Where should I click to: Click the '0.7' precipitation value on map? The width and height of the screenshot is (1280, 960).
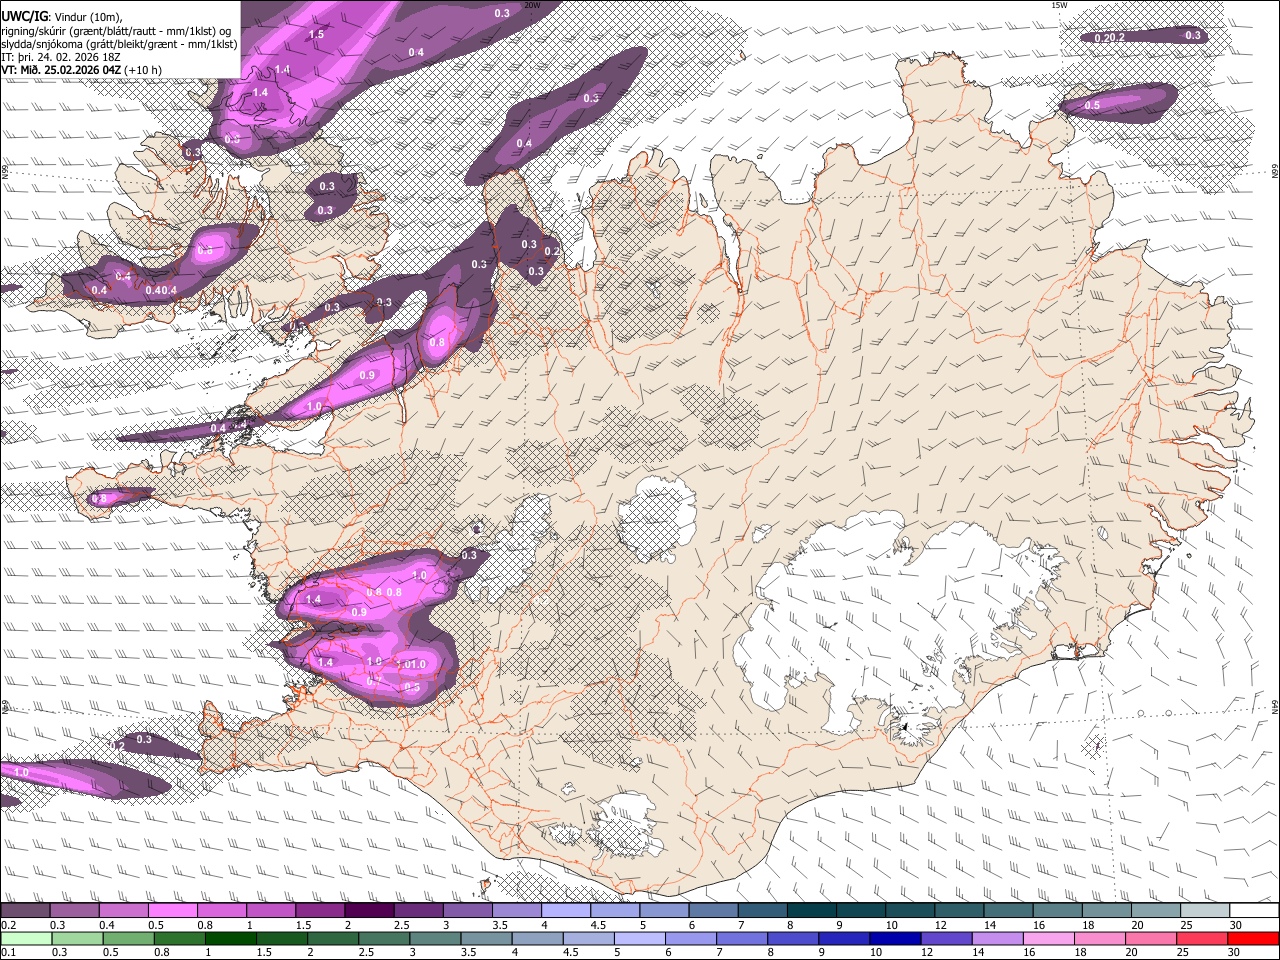coord(375,679)
